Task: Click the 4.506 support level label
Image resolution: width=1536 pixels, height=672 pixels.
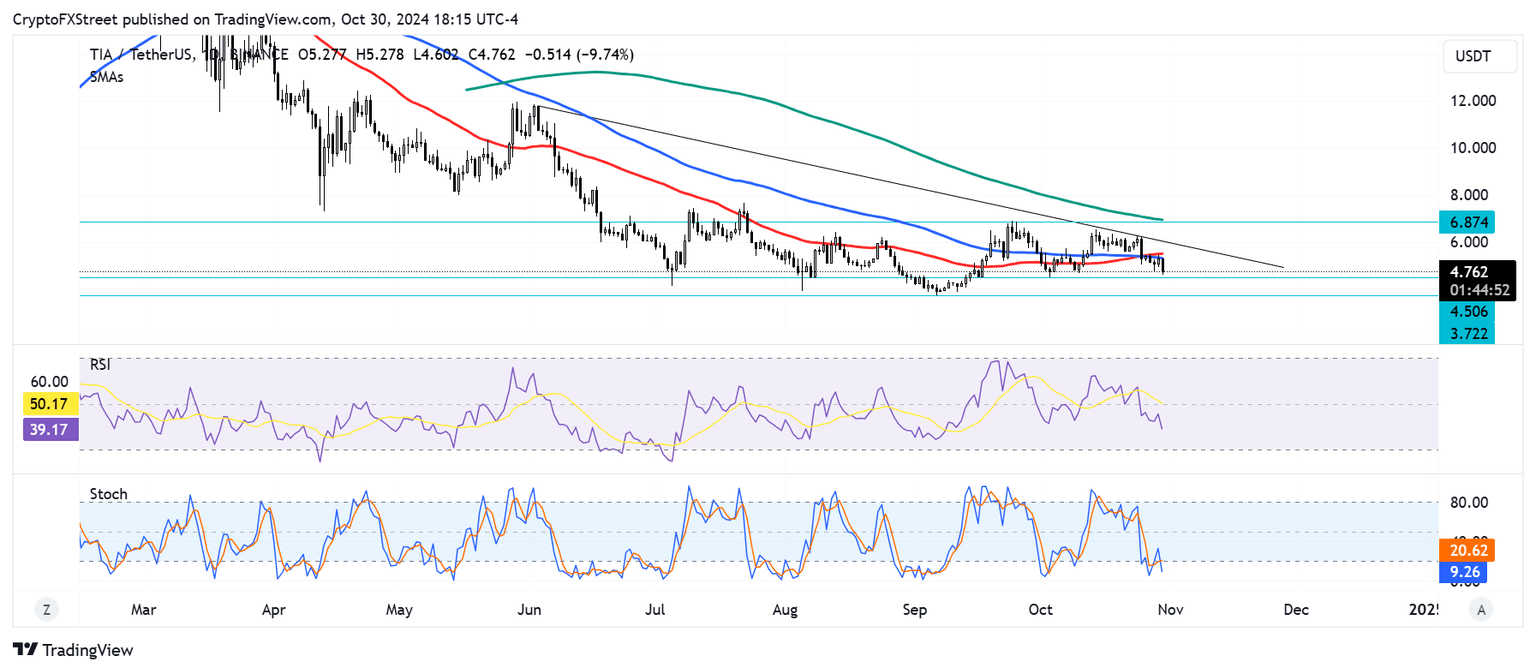Action: tap(1466, 312)
